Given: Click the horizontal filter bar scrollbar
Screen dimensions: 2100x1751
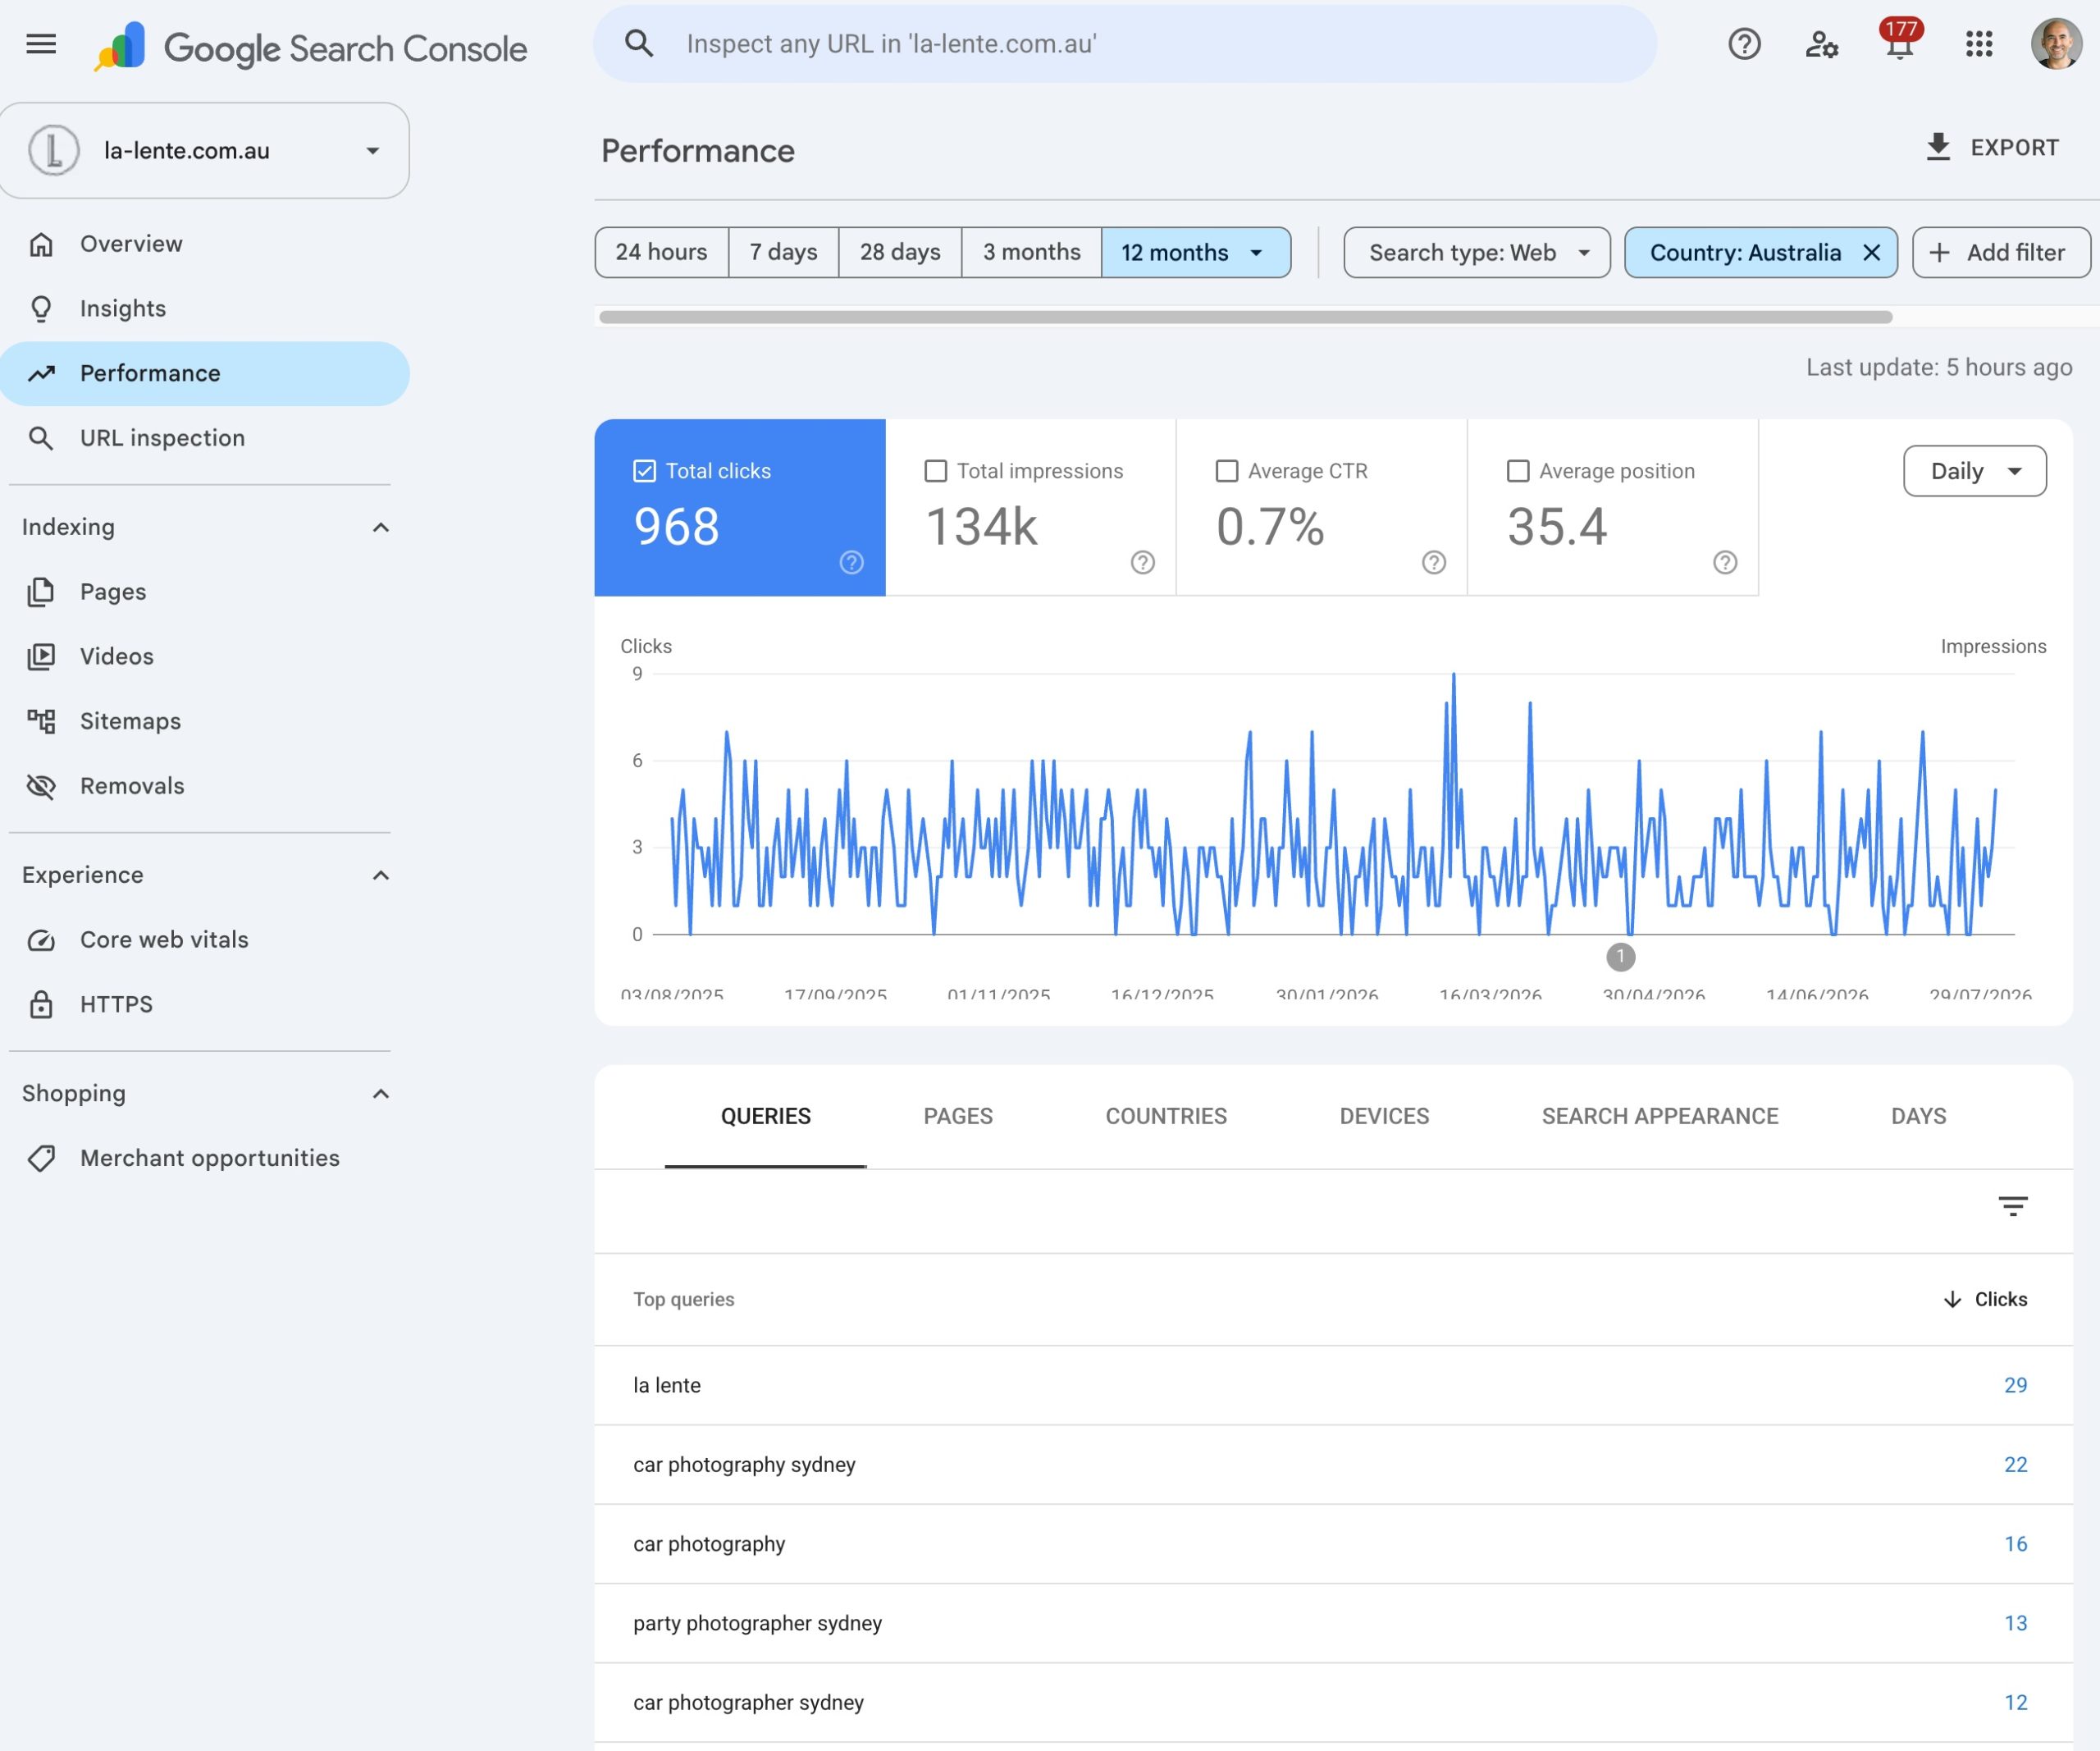Looking at the screenshot, I should (1245, 317).
